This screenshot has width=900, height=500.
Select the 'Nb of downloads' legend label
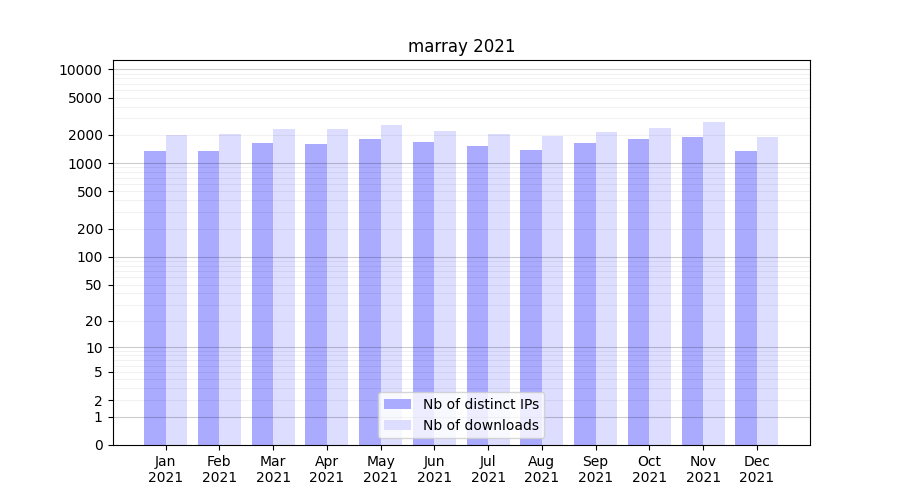click(x=480, y=425)
